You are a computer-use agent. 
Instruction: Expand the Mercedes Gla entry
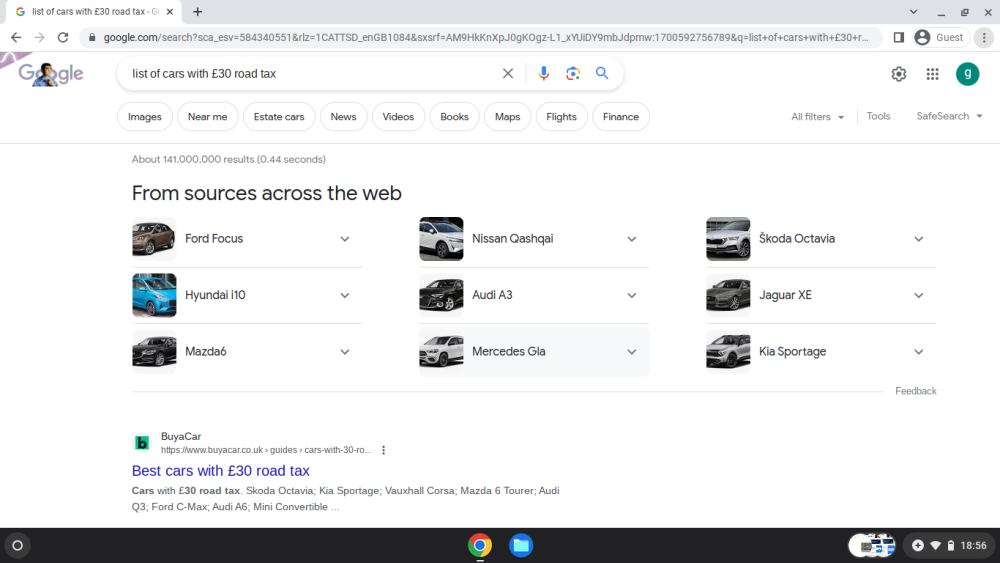click(631, 352)
